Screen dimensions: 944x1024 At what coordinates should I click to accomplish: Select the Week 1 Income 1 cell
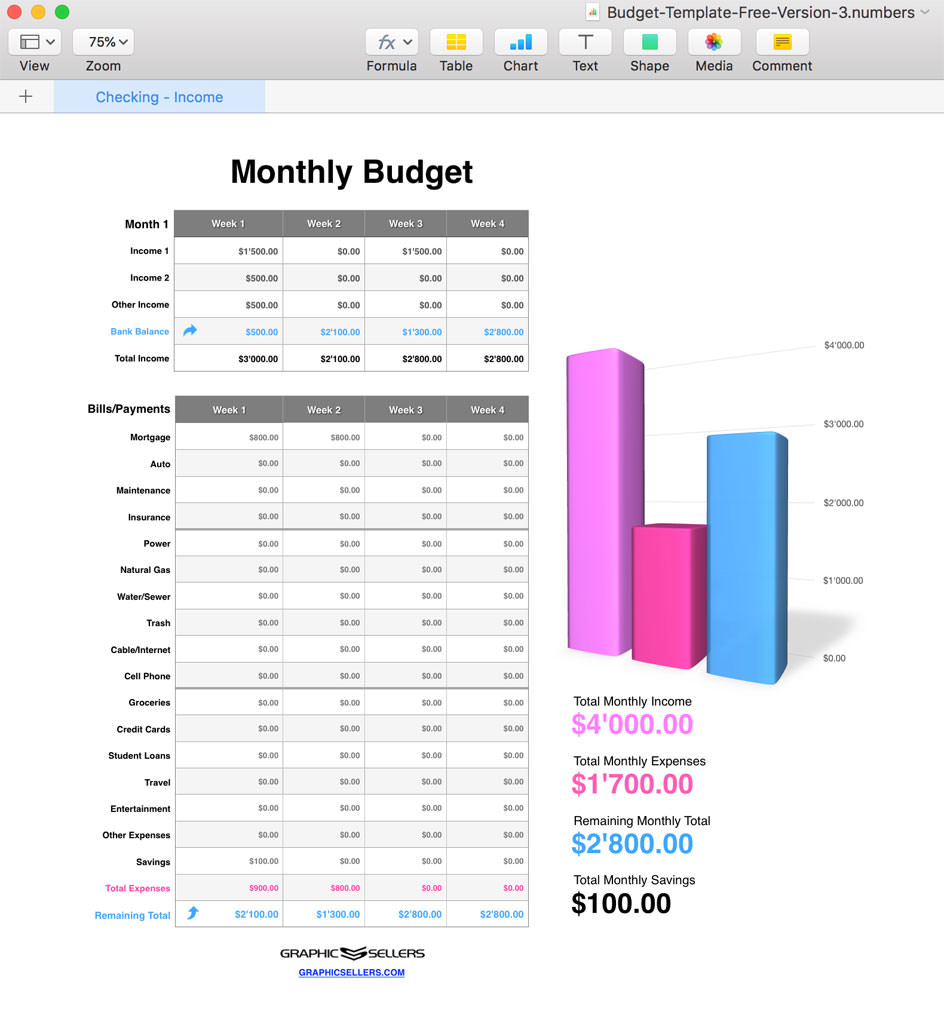(229, 251)
